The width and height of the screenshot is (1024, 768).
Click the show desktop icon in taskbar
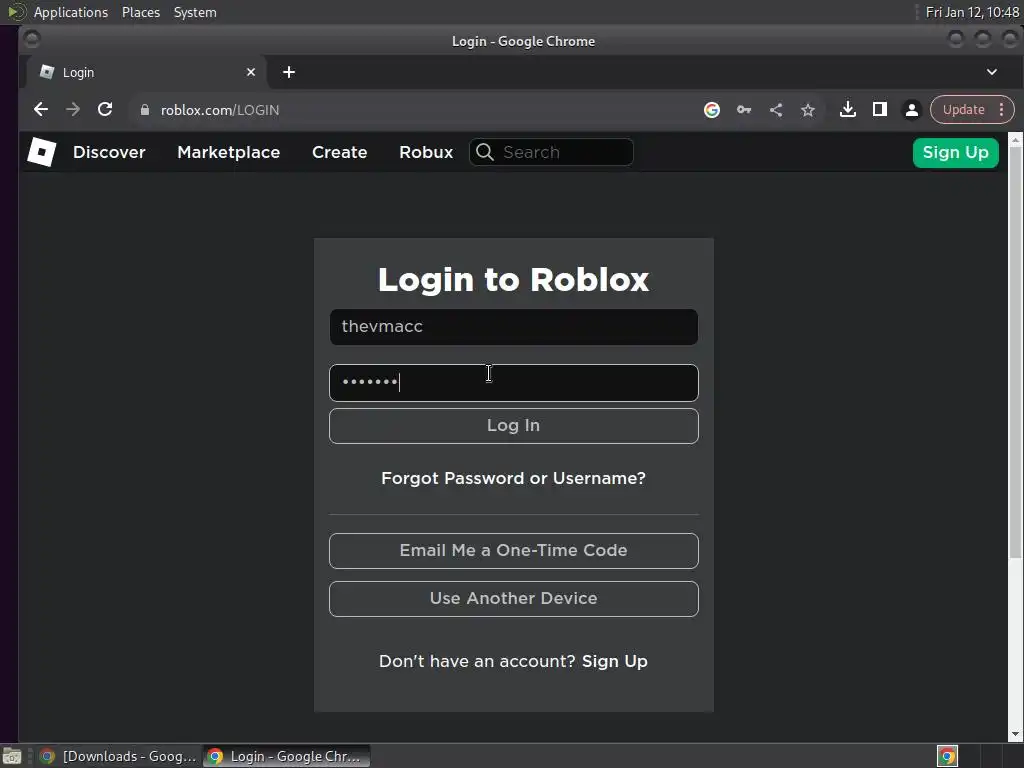tap(12, 756)
